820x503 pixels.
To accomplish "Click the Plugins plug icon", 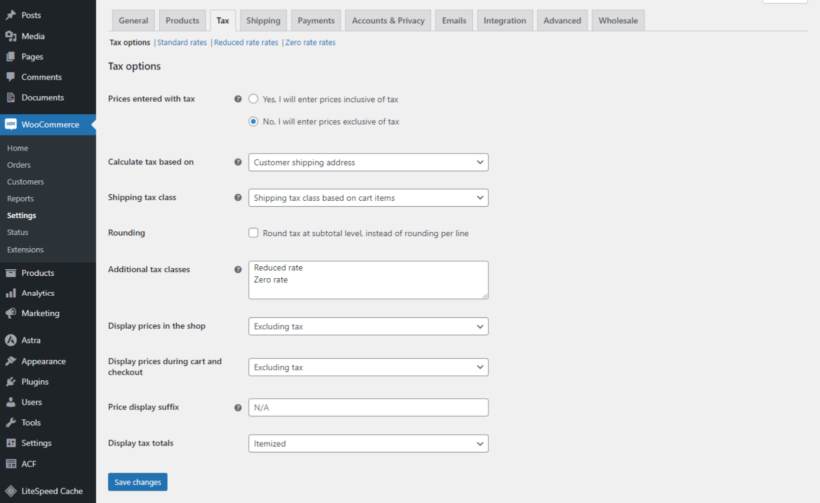I will [10, 382].
